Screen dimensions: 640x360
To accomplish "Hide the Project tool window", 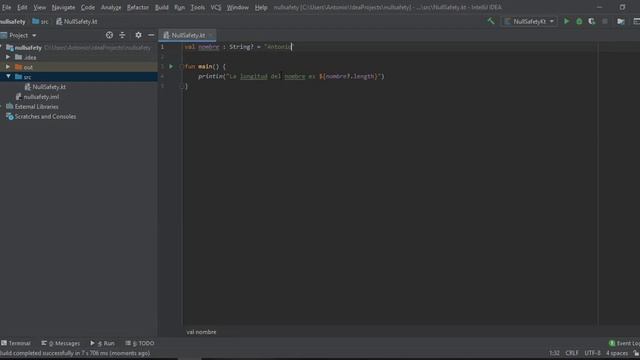I will point(151,35).
